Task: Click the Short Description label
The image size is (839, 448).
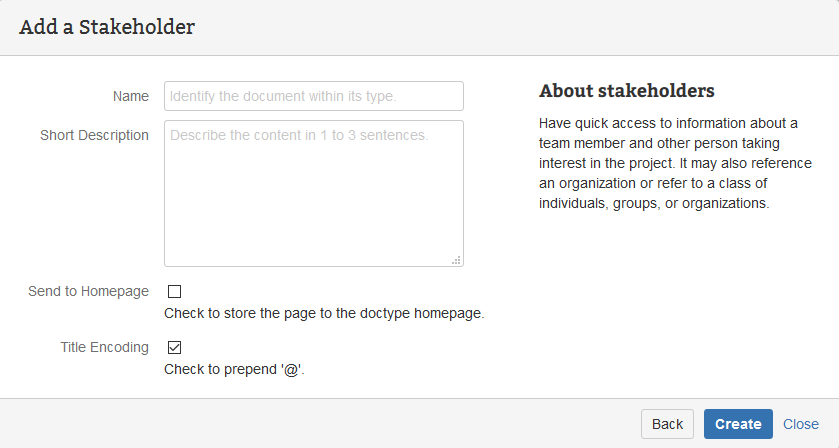Action: 94,135
